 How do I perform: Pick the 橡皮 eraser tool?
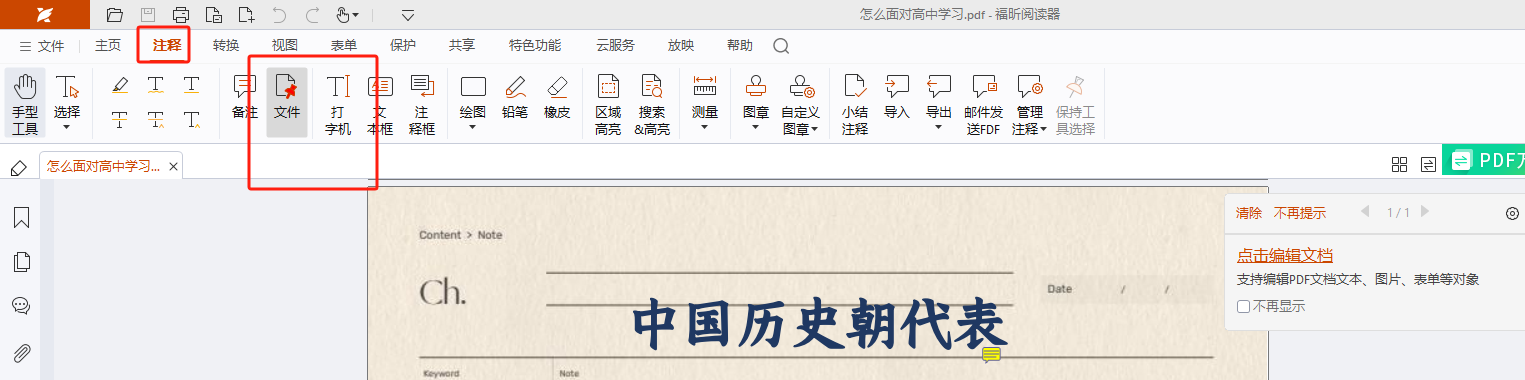(557, 98)
